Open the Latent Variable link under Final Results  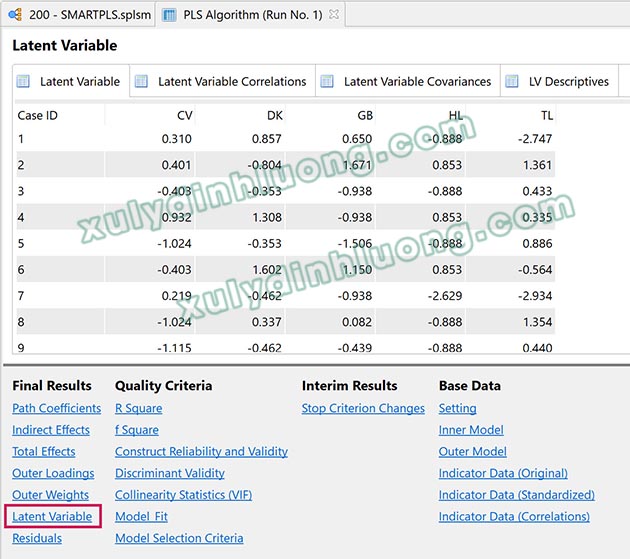pos(52,516)
